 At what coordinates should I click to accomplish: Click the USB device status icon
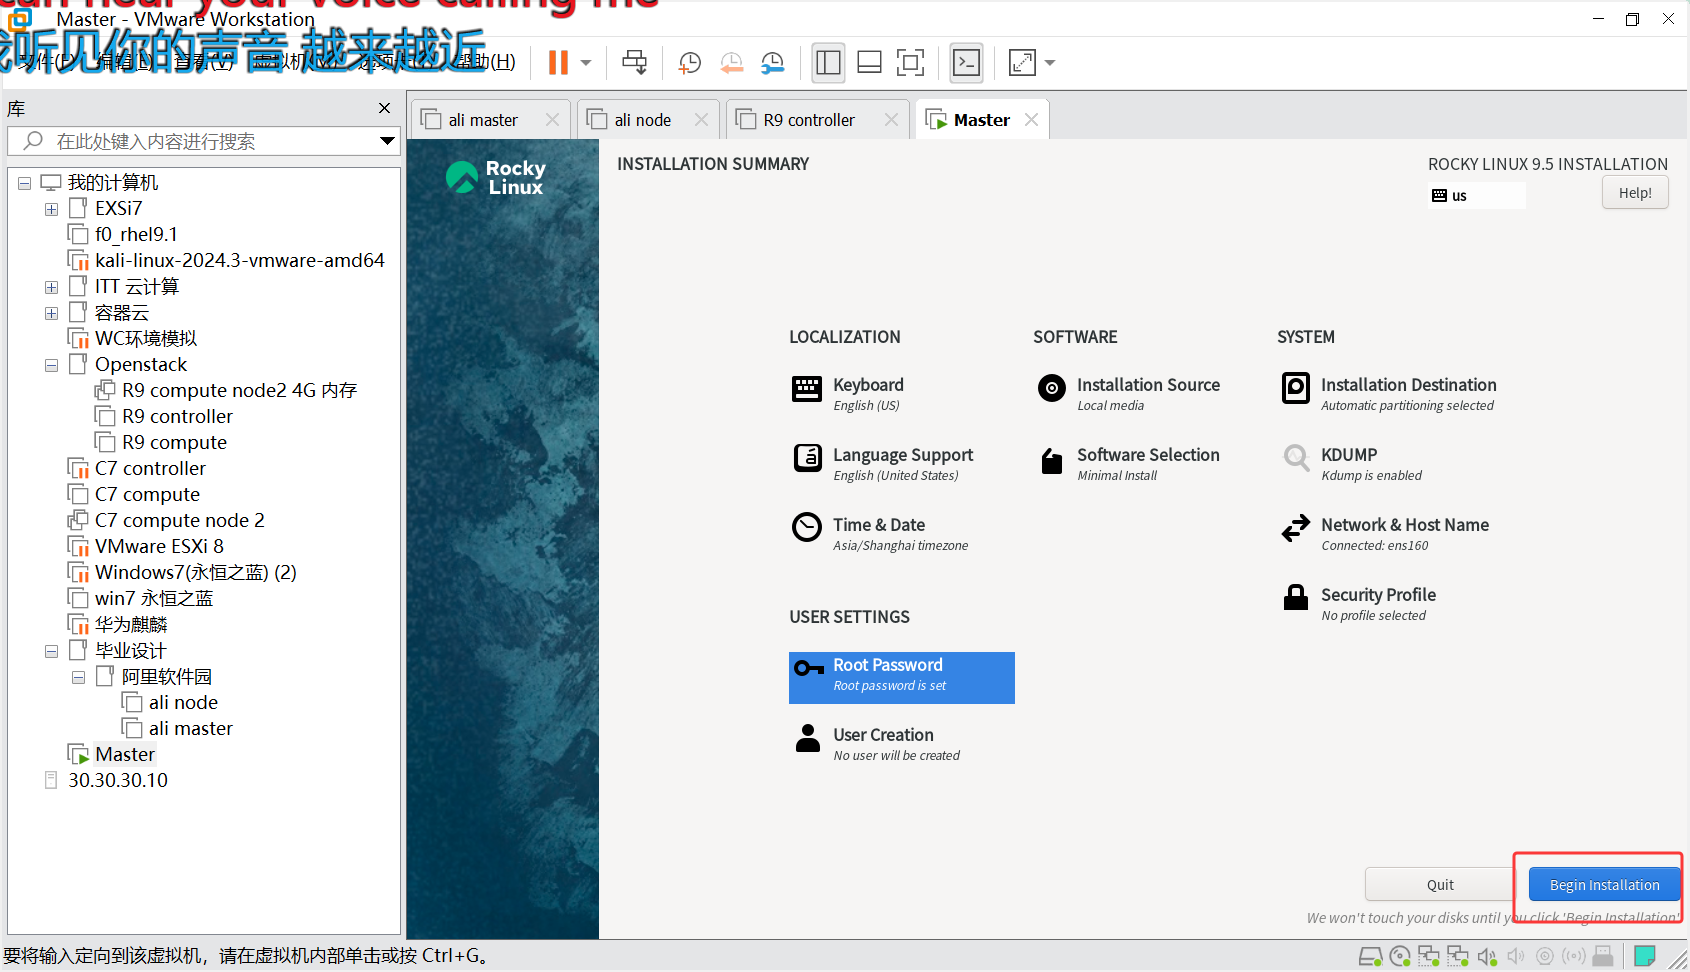tap(1603, 957)
